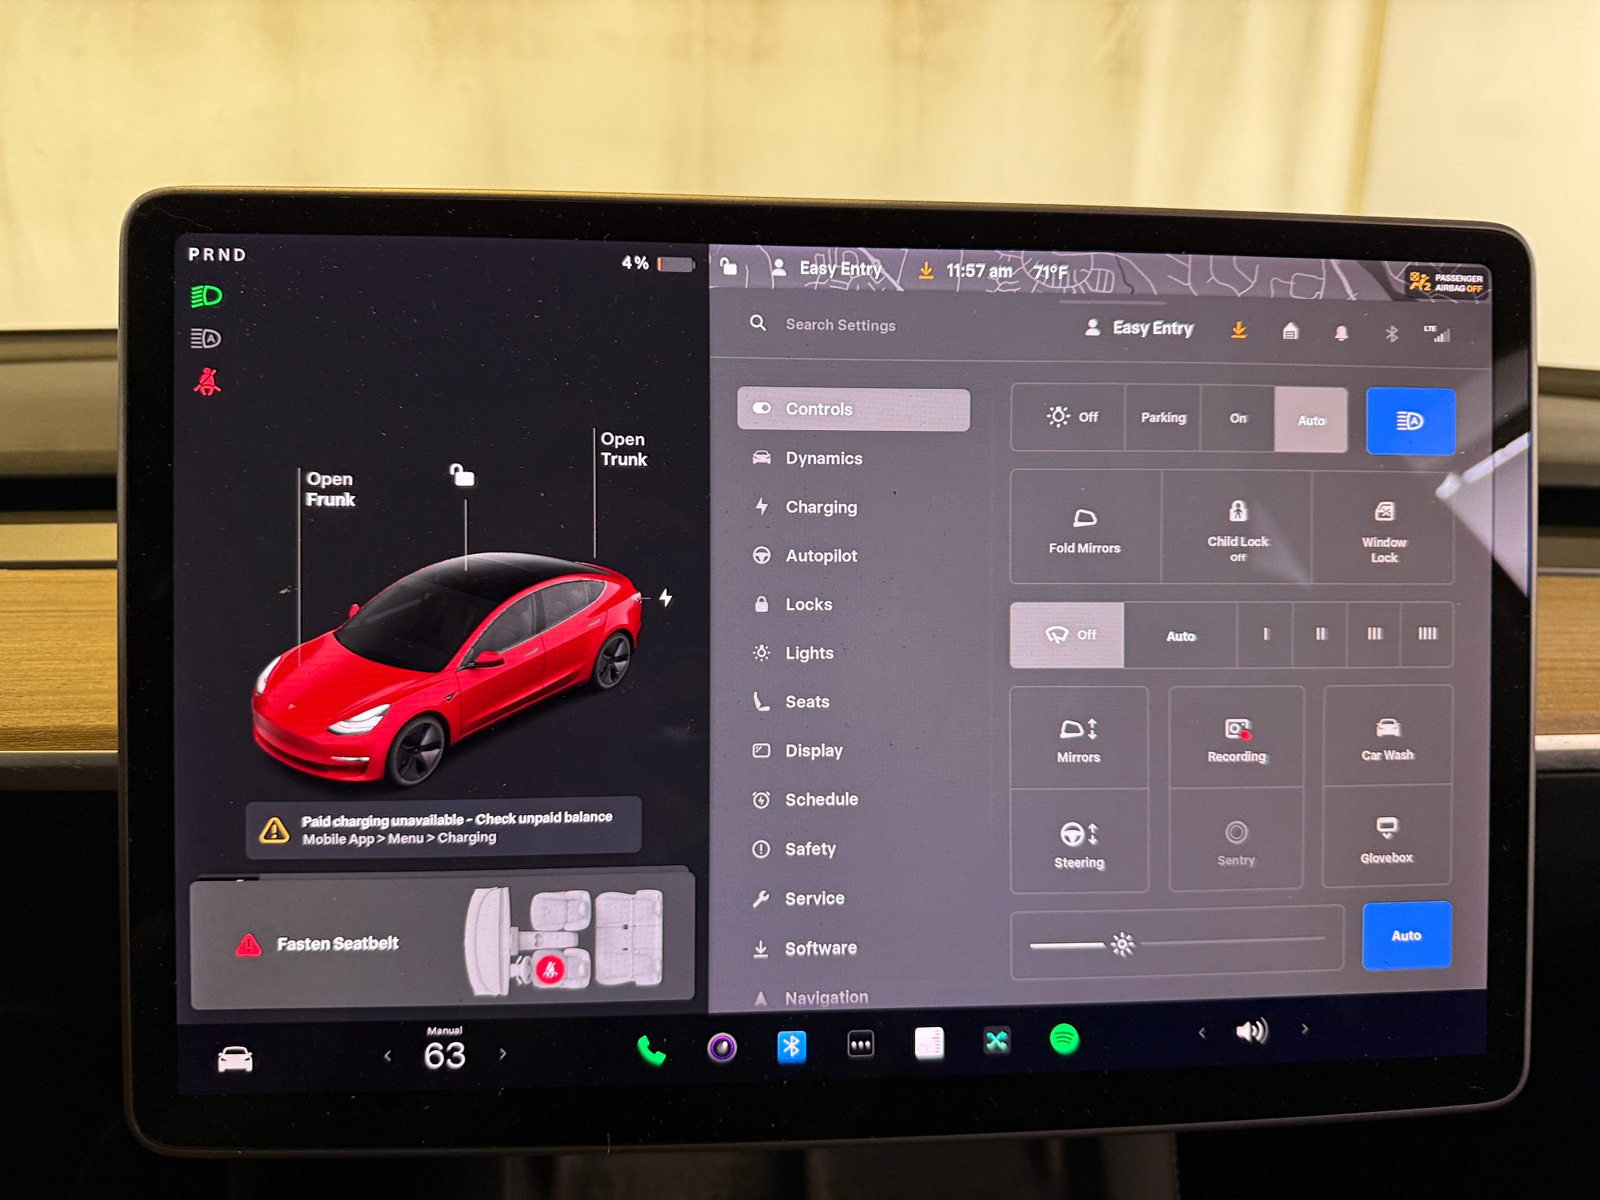Open the notes app icon in dock

coord(929,1043)
